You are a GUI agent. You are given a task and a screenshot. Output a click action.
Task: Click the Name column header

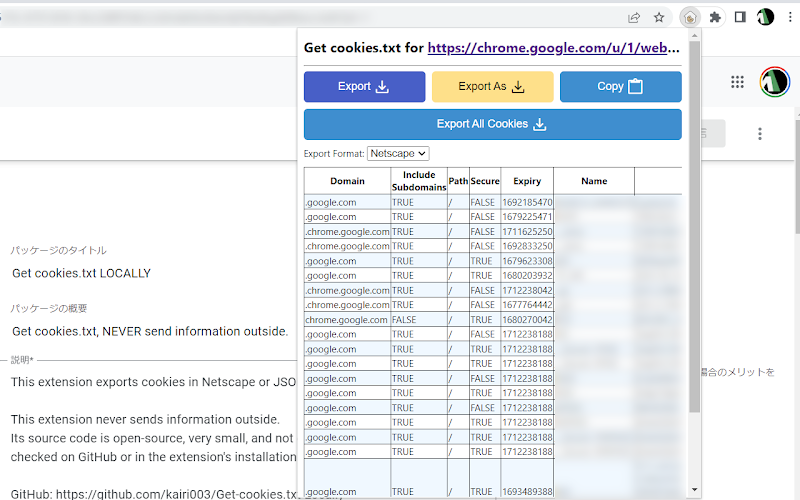(594, 181)
